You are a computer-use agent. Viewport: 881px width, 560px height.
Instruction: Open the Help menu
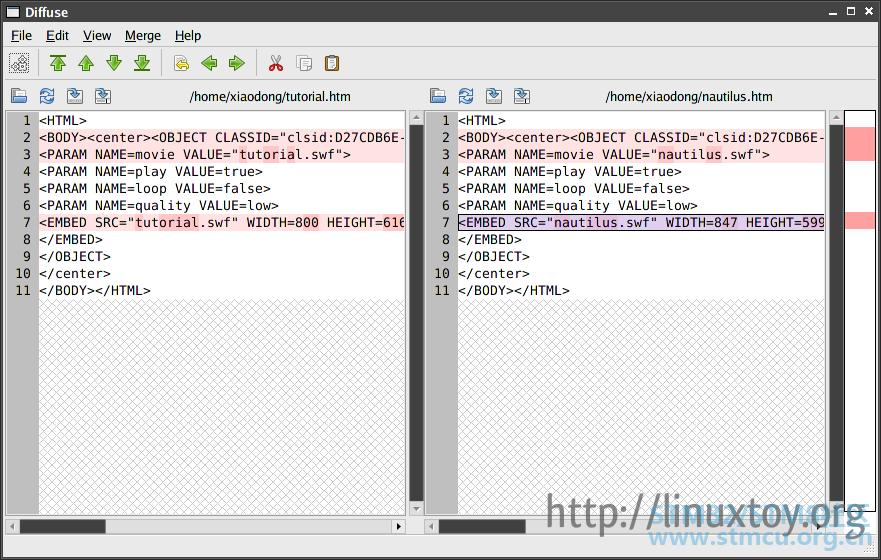(x=188, y=35)
